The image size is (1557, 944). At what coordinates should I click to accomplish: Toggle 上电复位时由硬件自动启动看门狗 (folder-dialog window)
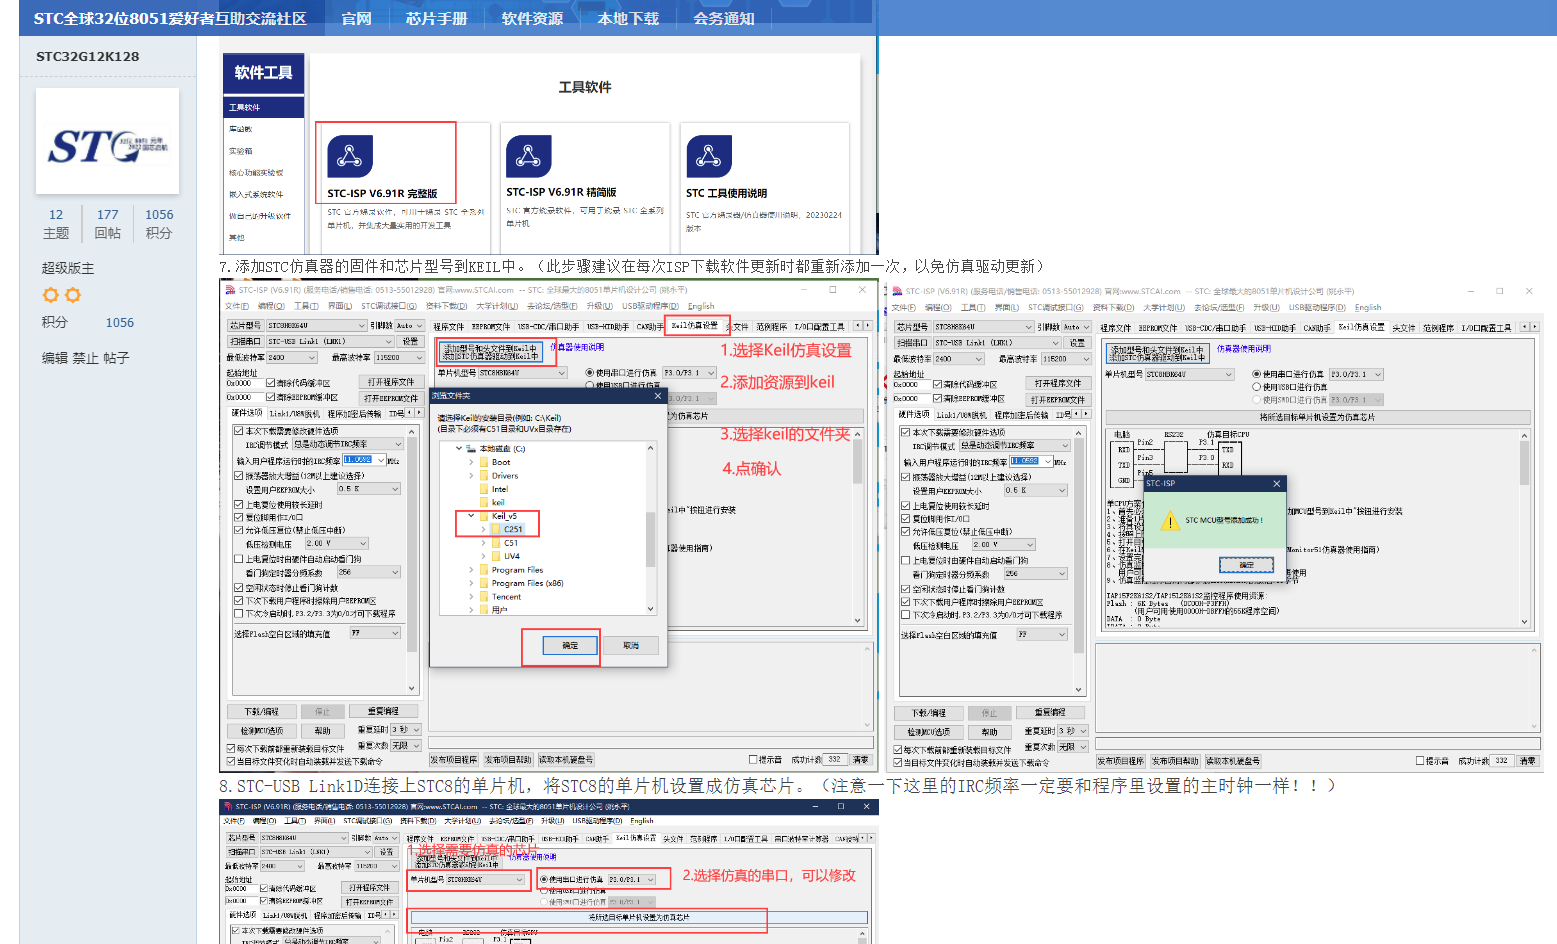[x=238, y=559]
